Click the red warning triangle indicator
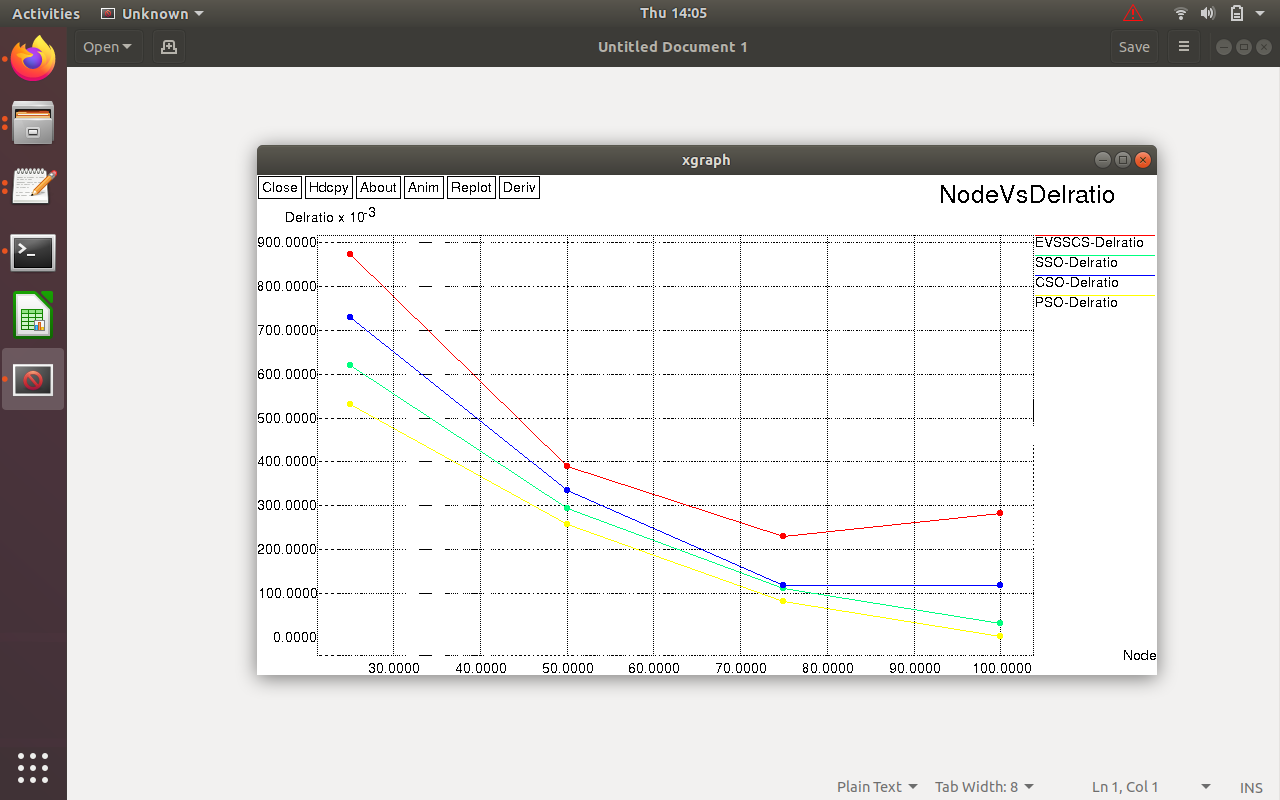Viewport: 1280px width, 800px height. click(x=1133, y=13)
